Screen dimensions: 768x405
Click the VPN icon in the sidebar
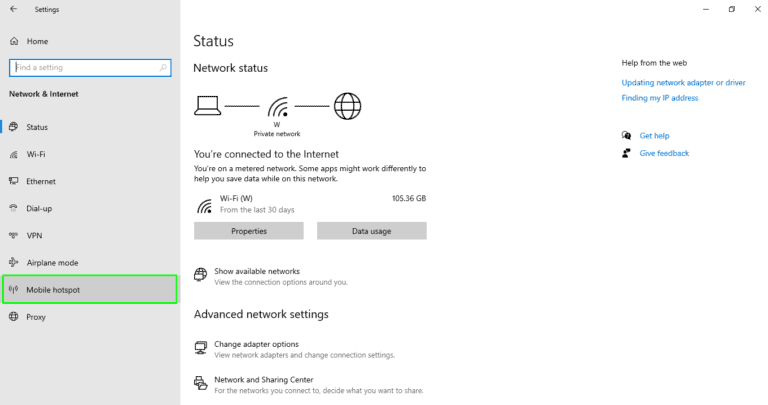[x=14, y=235]
